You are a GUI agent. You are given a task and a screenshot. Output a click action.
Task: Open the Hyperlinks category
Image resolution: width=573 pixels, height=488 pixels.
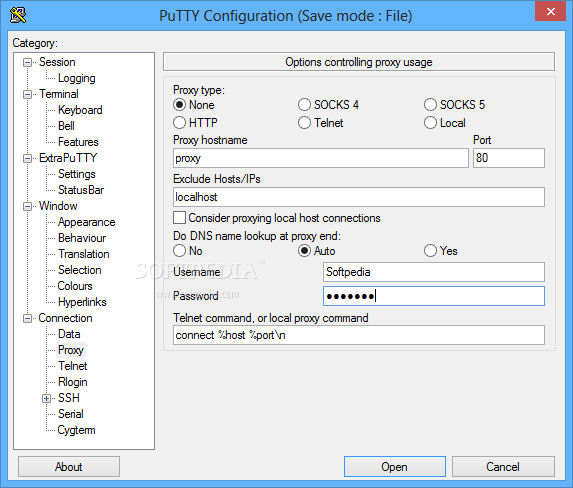(x=82, y=302)
